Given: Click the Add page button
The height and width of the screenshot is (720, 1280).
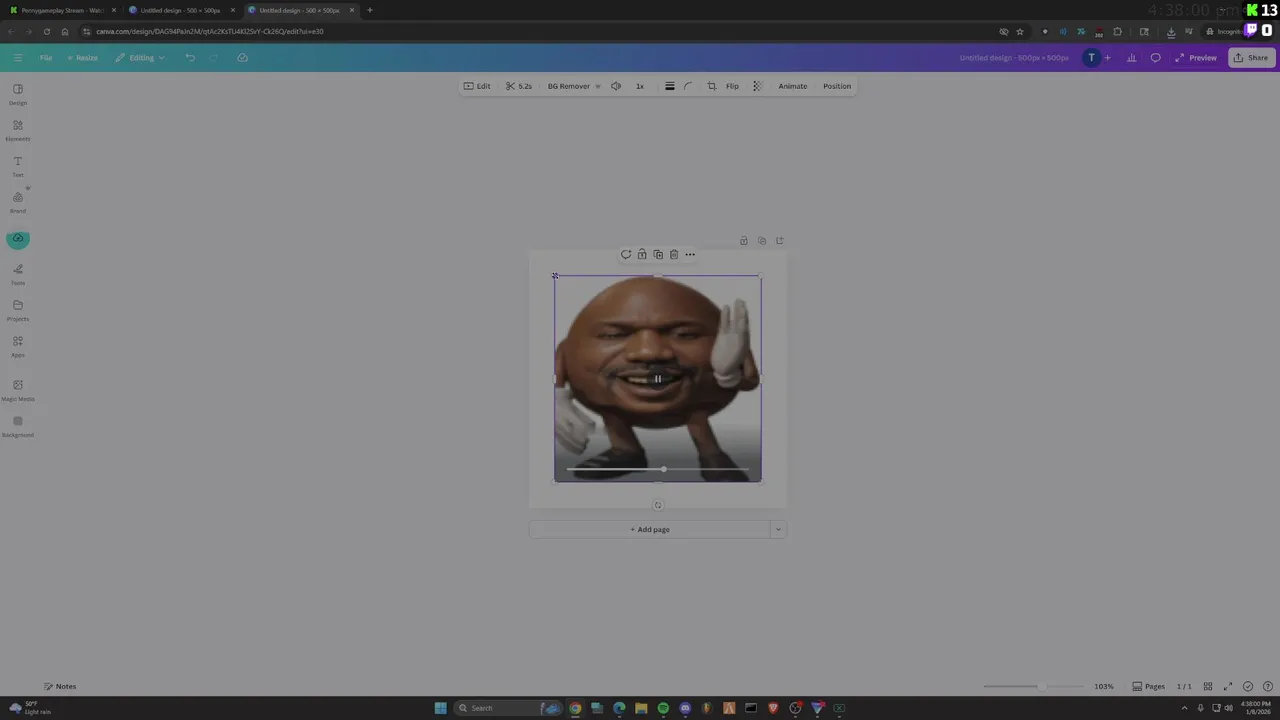Looking at the screenshot, I should pyautogui.click(x=650, y=530).
